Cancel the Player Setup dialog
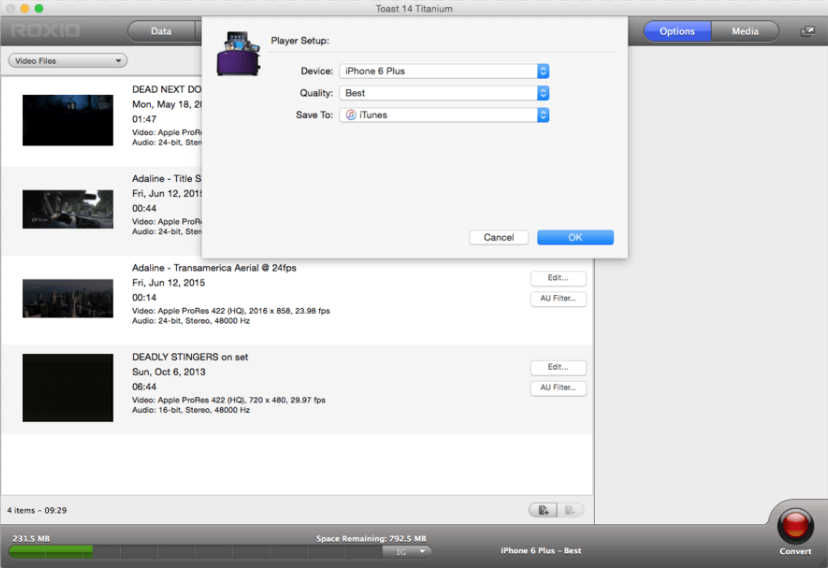828x568 pixels. pos(498,237)
